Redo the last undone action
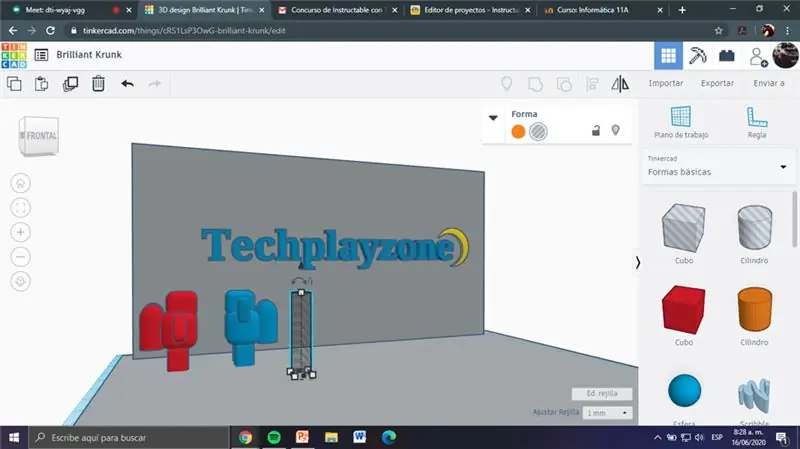This screenshot has height=449, width=800. pos(155,84)
